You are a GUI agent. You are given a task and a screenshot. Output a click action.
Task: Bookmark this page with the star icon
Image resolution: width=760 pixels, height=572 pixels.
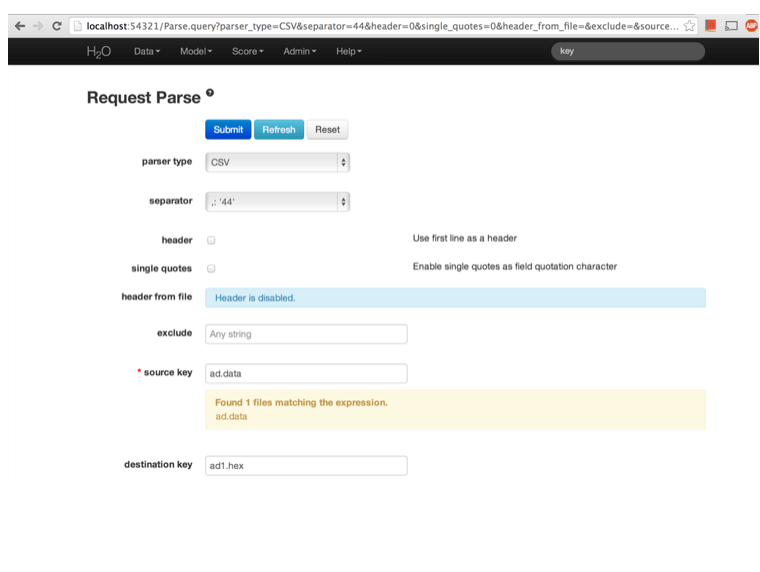(690, 26)
